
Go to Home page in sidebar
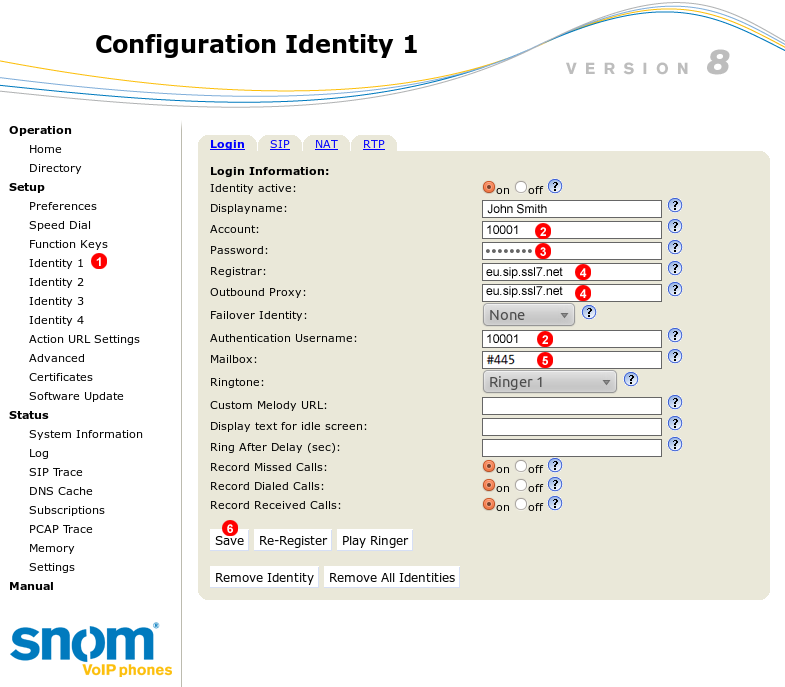45,149
